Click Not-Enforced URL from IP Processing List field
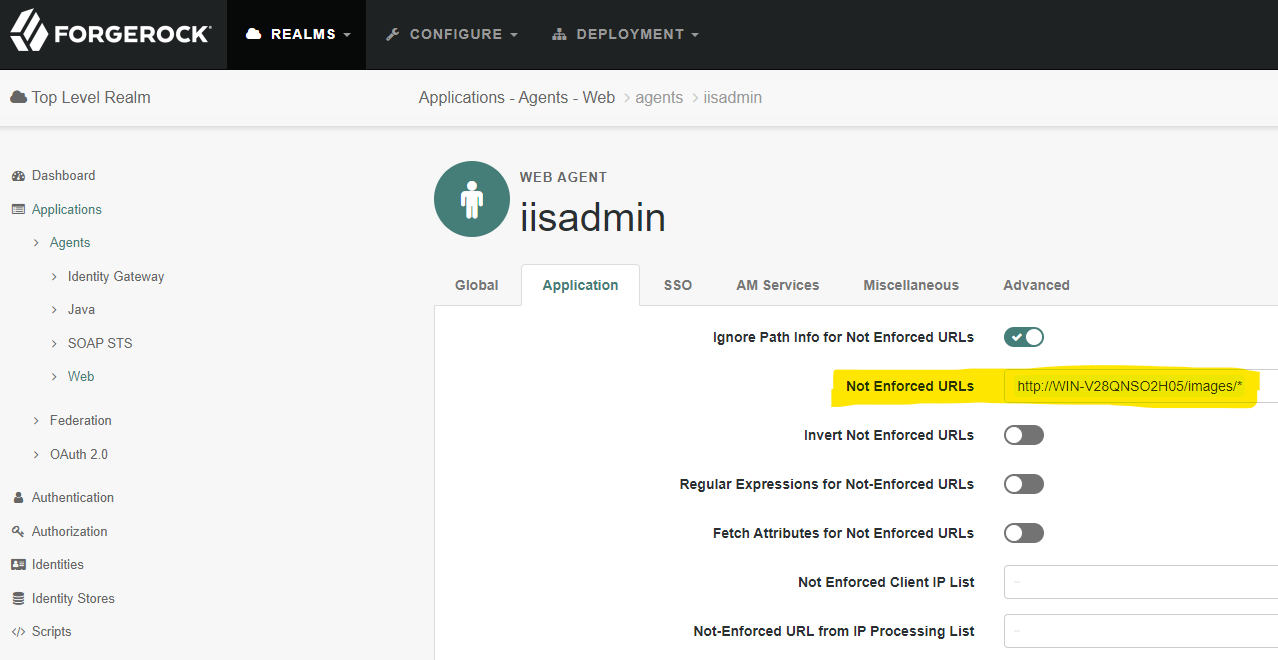The height and width of the screenshot is (660, 1278). pyautogui.click(x=1141, y=631)
